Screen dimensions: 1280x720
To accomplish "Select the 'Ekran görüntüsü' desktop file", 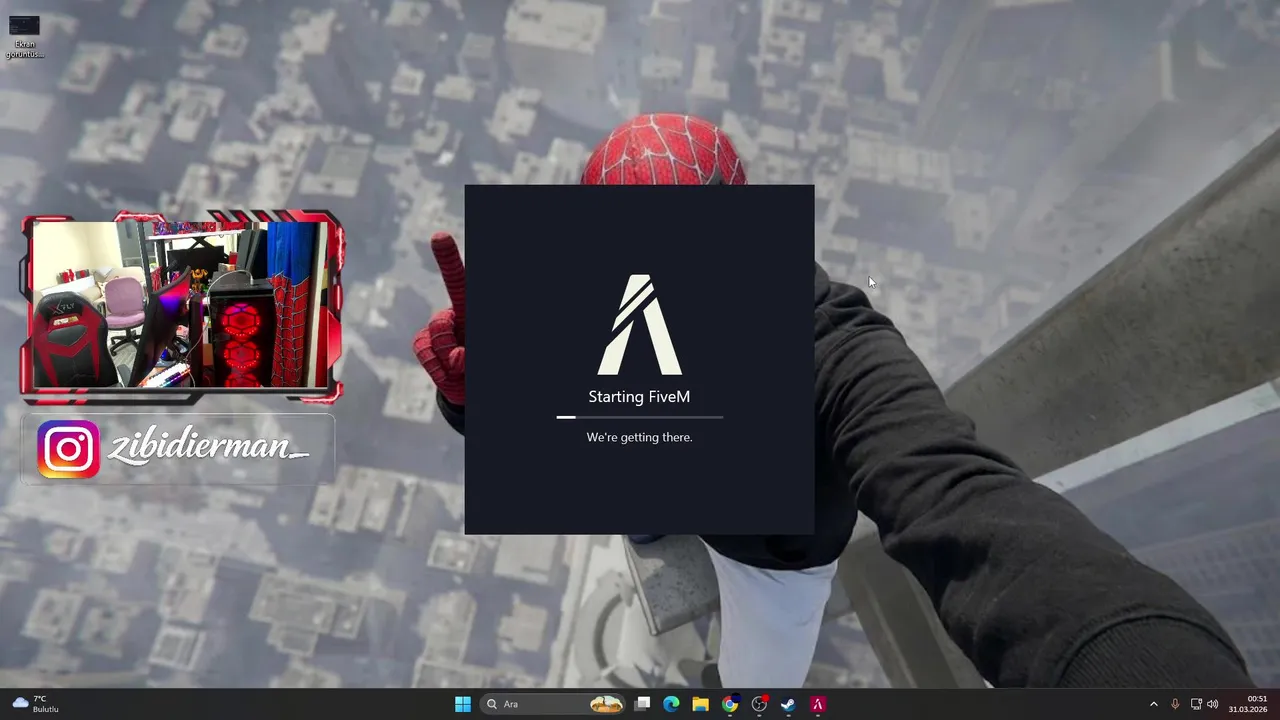I will [24, 36].
